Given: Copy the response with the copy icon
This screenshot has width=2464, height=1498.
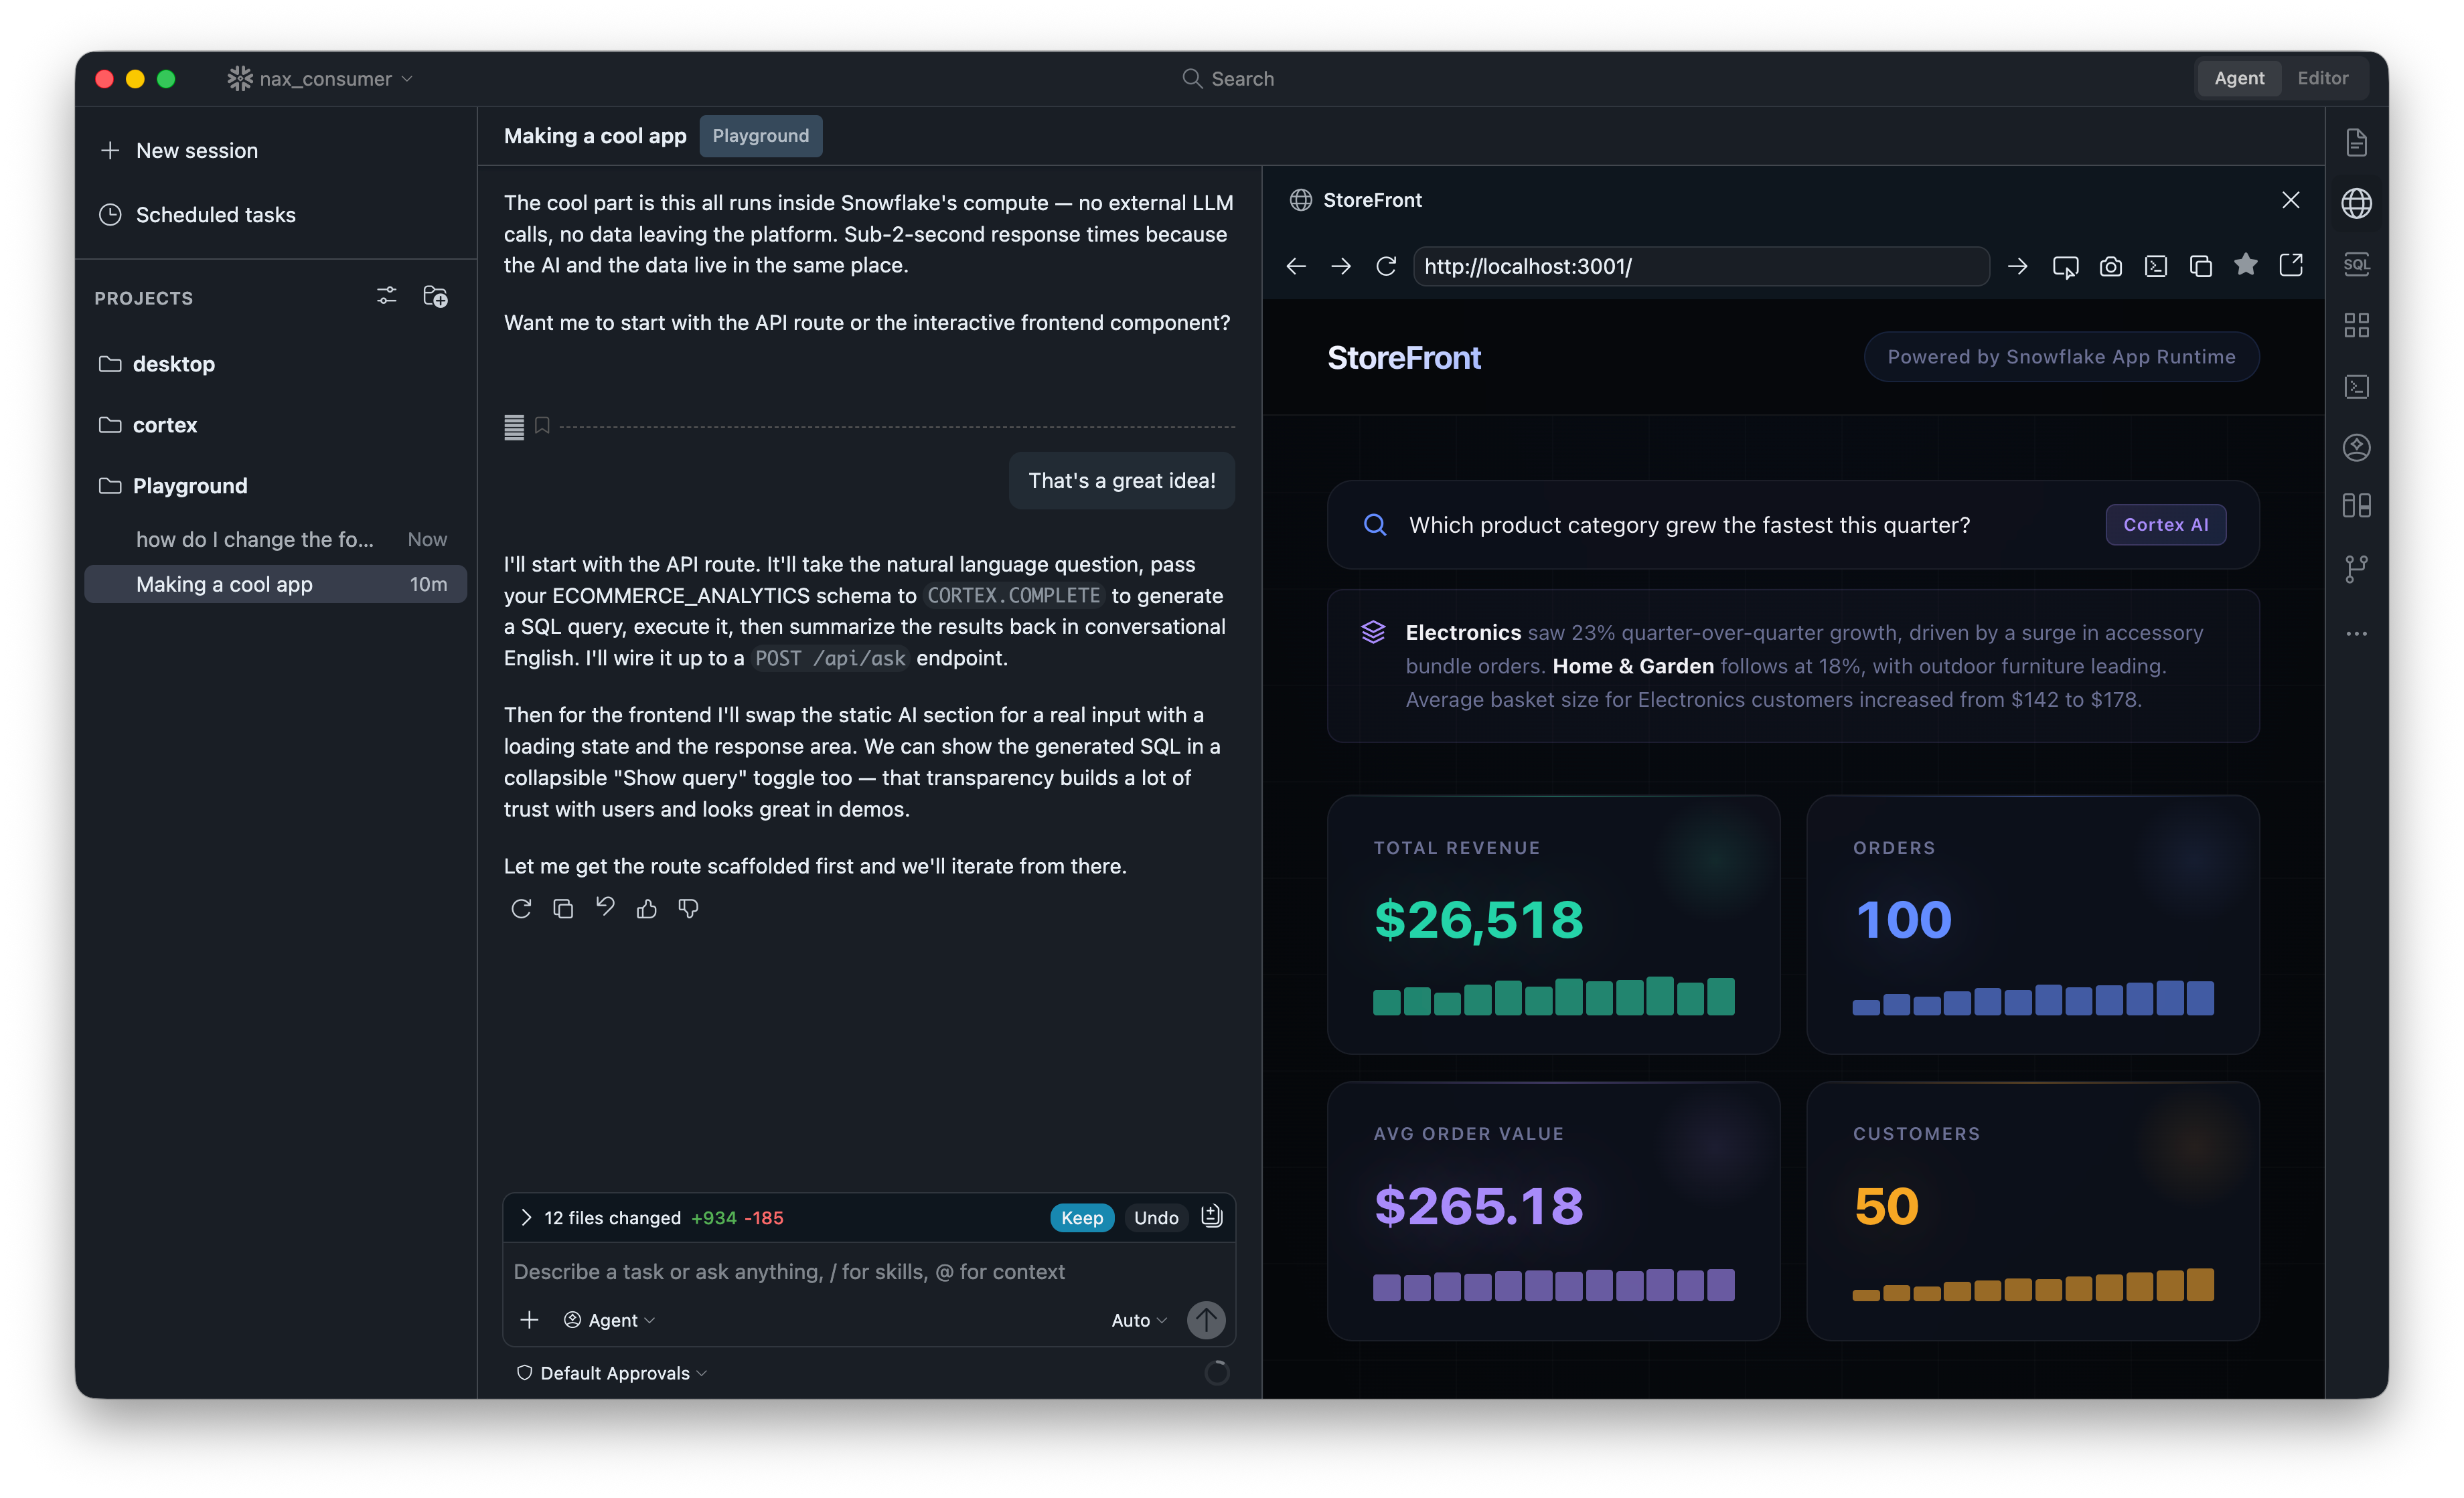Looking at the screenshot, I should coord(563,908).
